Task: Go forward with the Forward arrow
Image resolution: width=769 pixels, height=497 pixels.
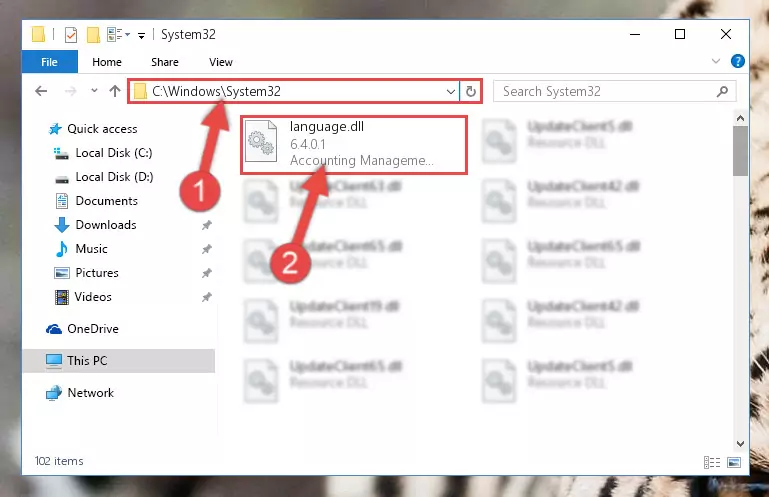Action: (71, 91)
